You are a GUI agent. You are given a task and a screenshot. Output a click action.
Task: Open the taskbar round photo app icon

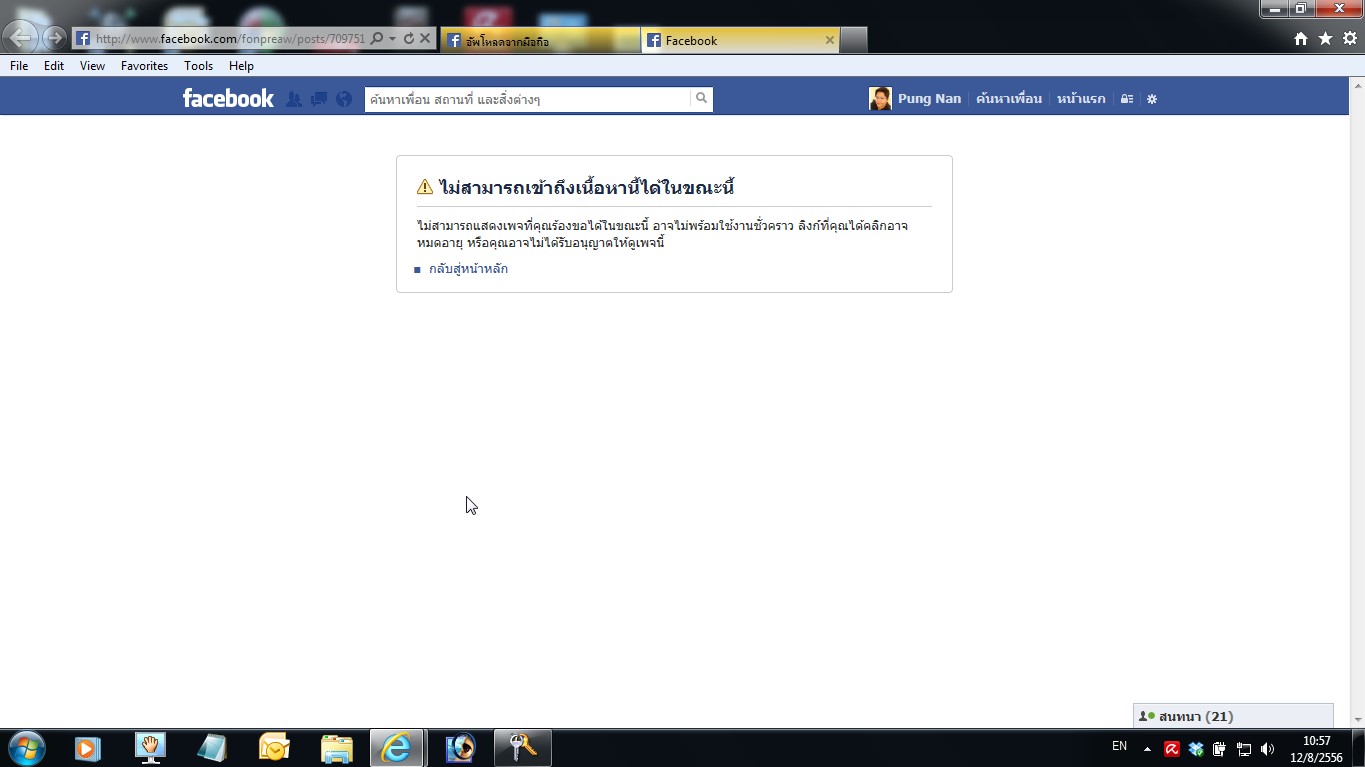pos(460,748)
